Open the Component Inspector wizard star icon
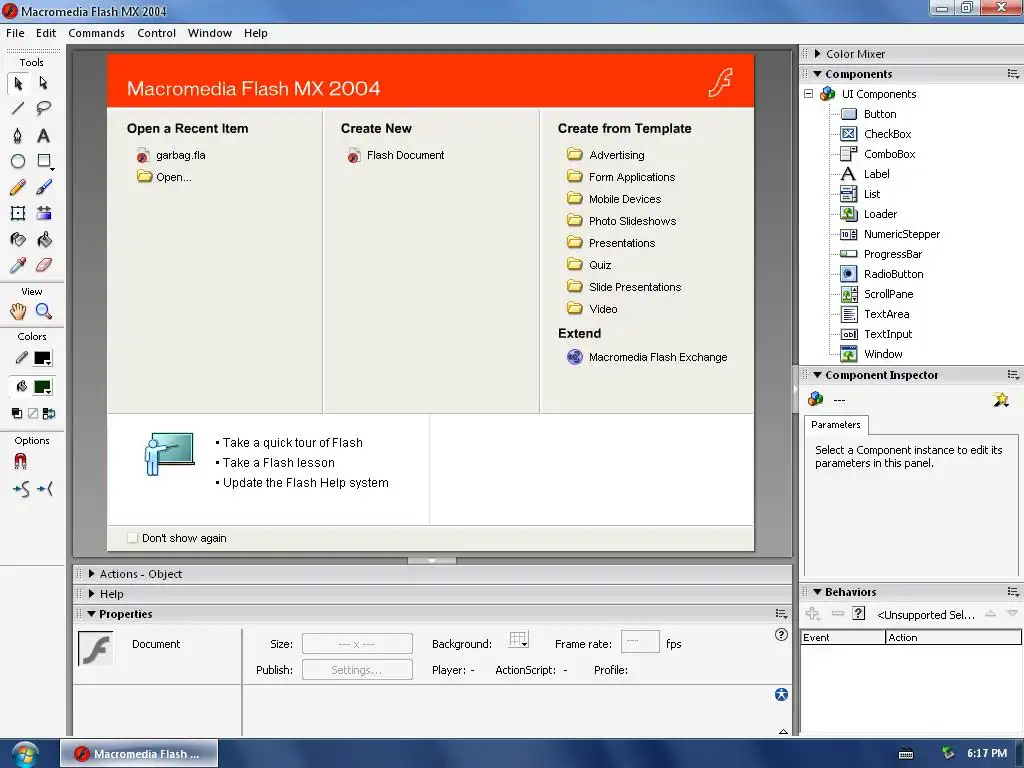Image resolution: width=1024 pixels, height=768 pixels. click(1000, 399)
